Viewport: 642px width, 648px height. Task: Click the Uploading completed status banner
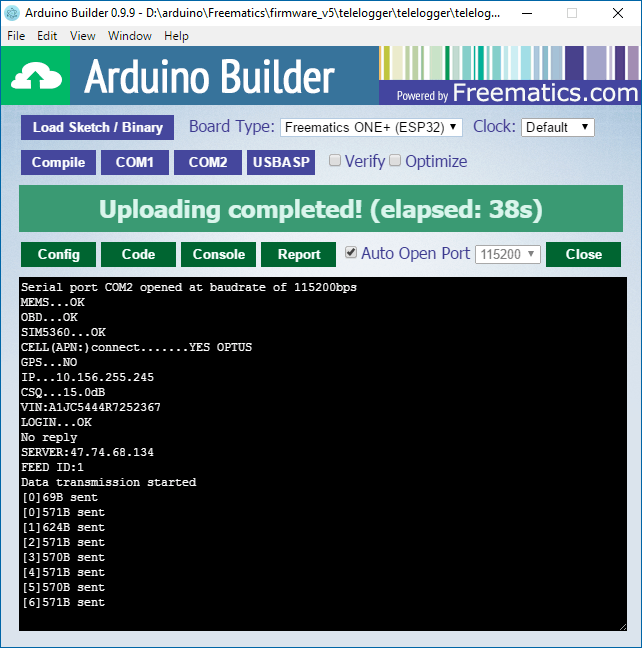[321, 209]
